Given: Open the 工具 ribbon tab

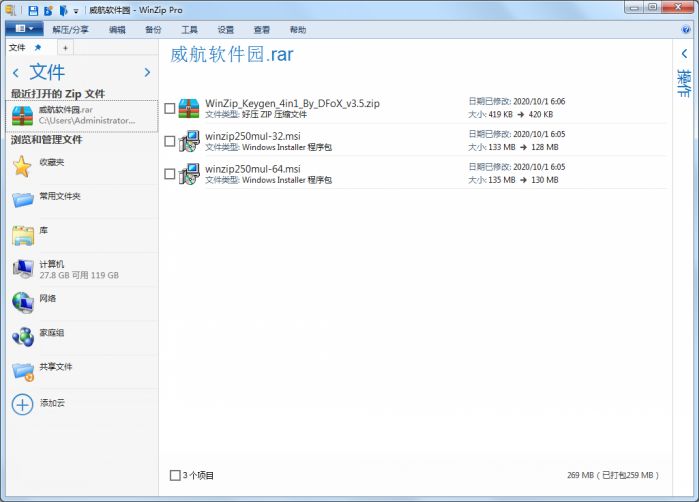Looking at the screenshot, I should [189, 29].
